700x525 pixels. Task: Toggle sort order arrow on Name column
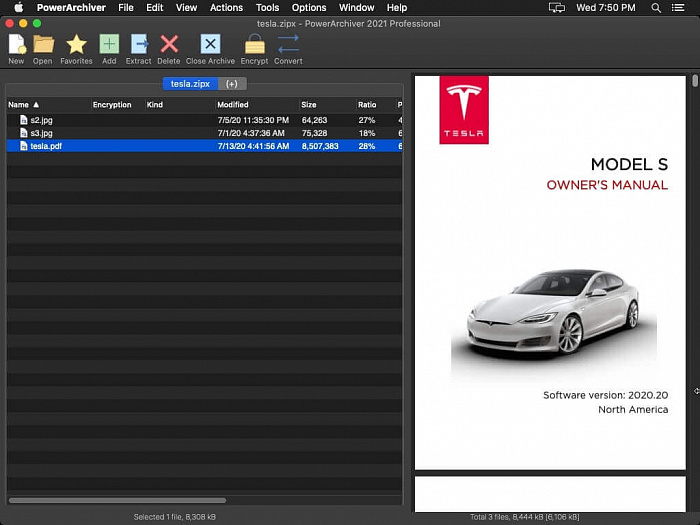pyautogui.click(x=36, y=105)
